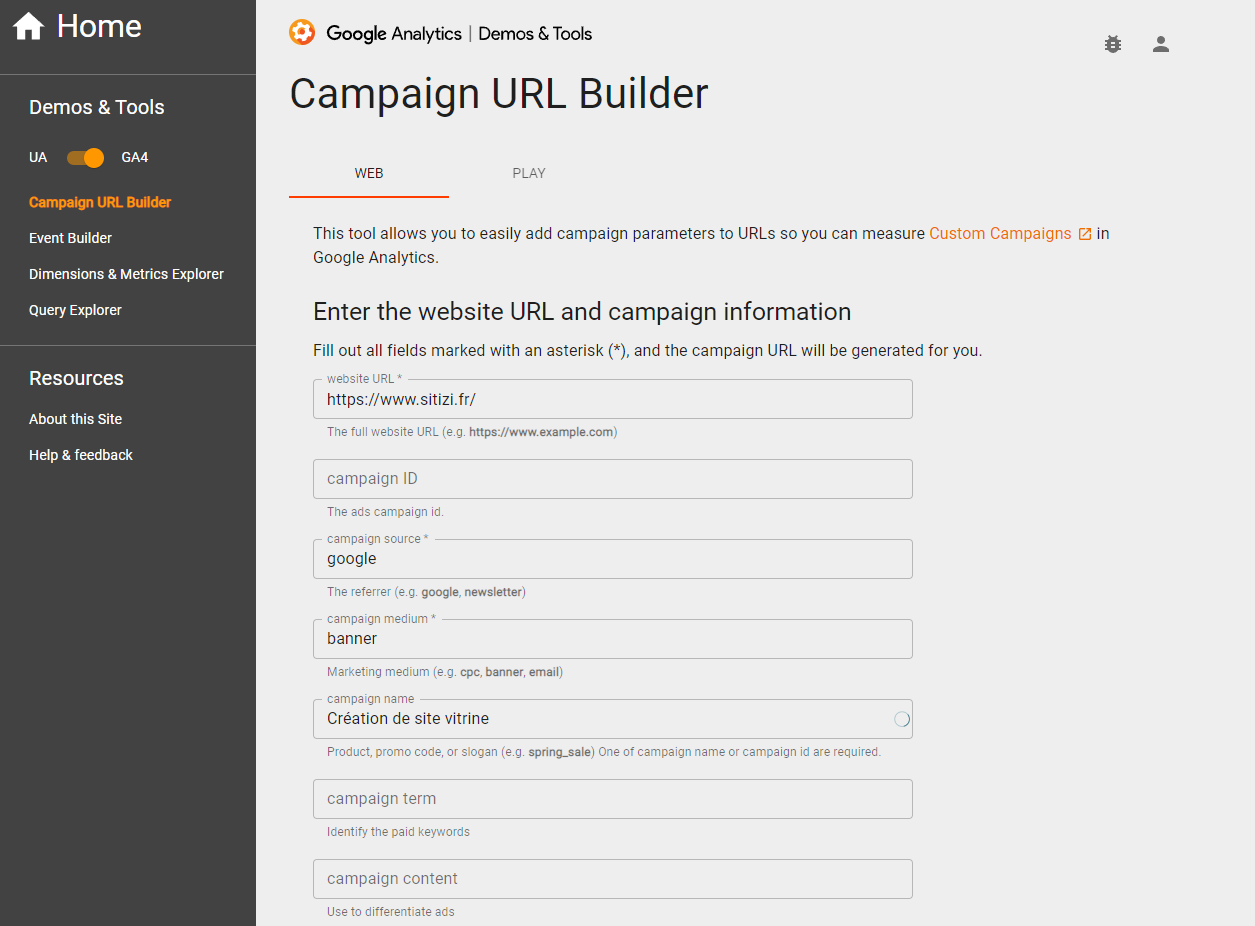
Task: Select the GA4 label on the toggle
Action: pos(133,157)
